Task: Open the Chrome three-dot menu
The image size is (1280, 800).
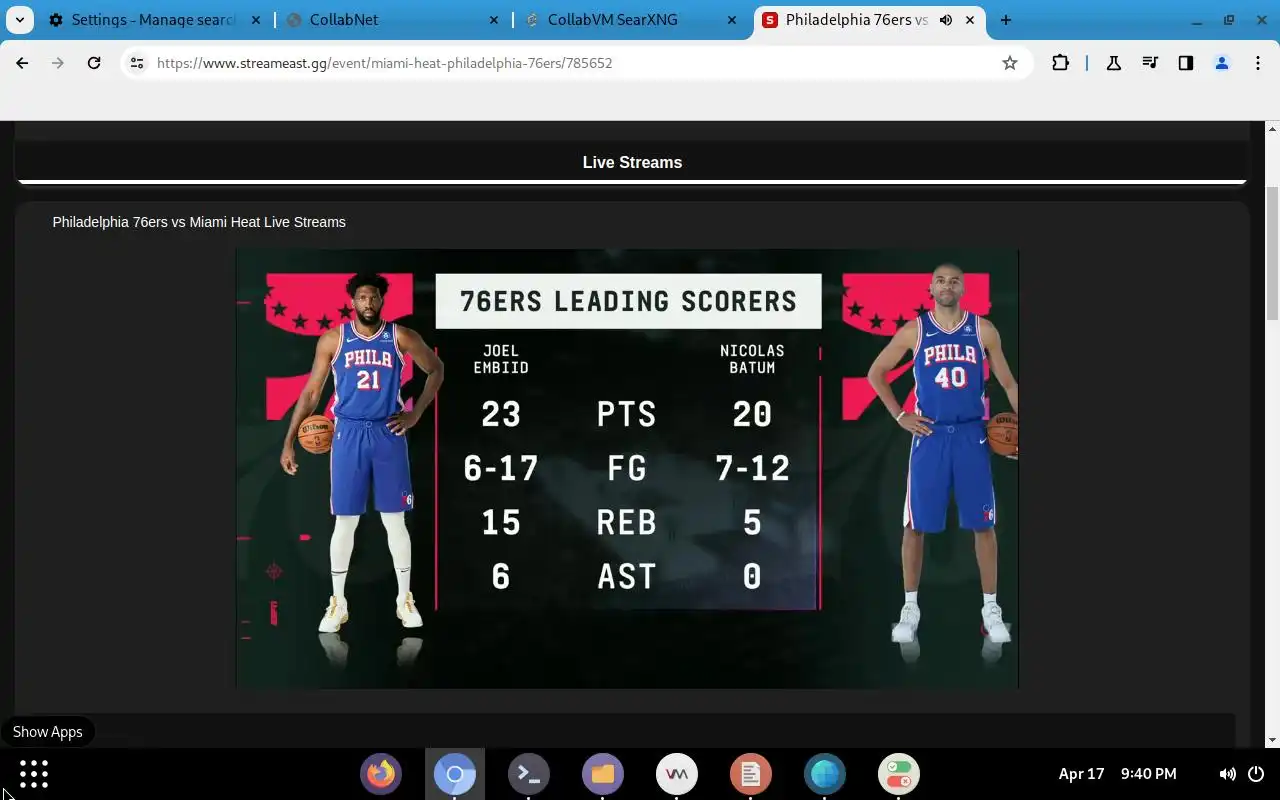Action: coord(1258,63)
